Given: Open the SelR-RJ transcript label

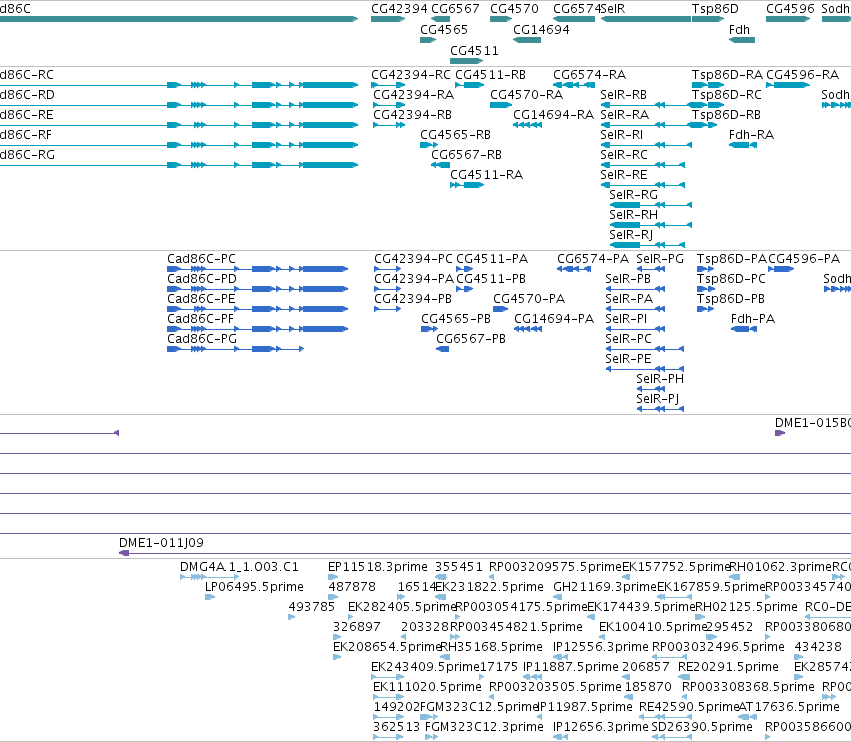Looking at the screenshot, I should pyautogui.click(x=631, y=236).
